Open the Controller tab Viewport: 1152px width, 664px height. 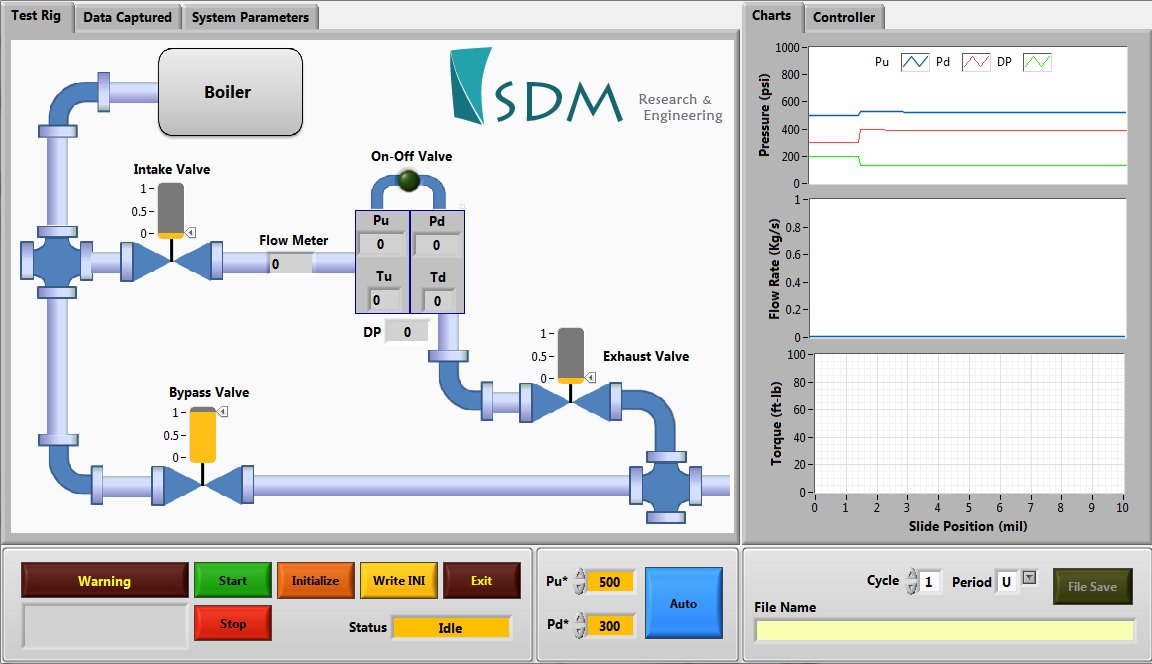click(844, 17)
